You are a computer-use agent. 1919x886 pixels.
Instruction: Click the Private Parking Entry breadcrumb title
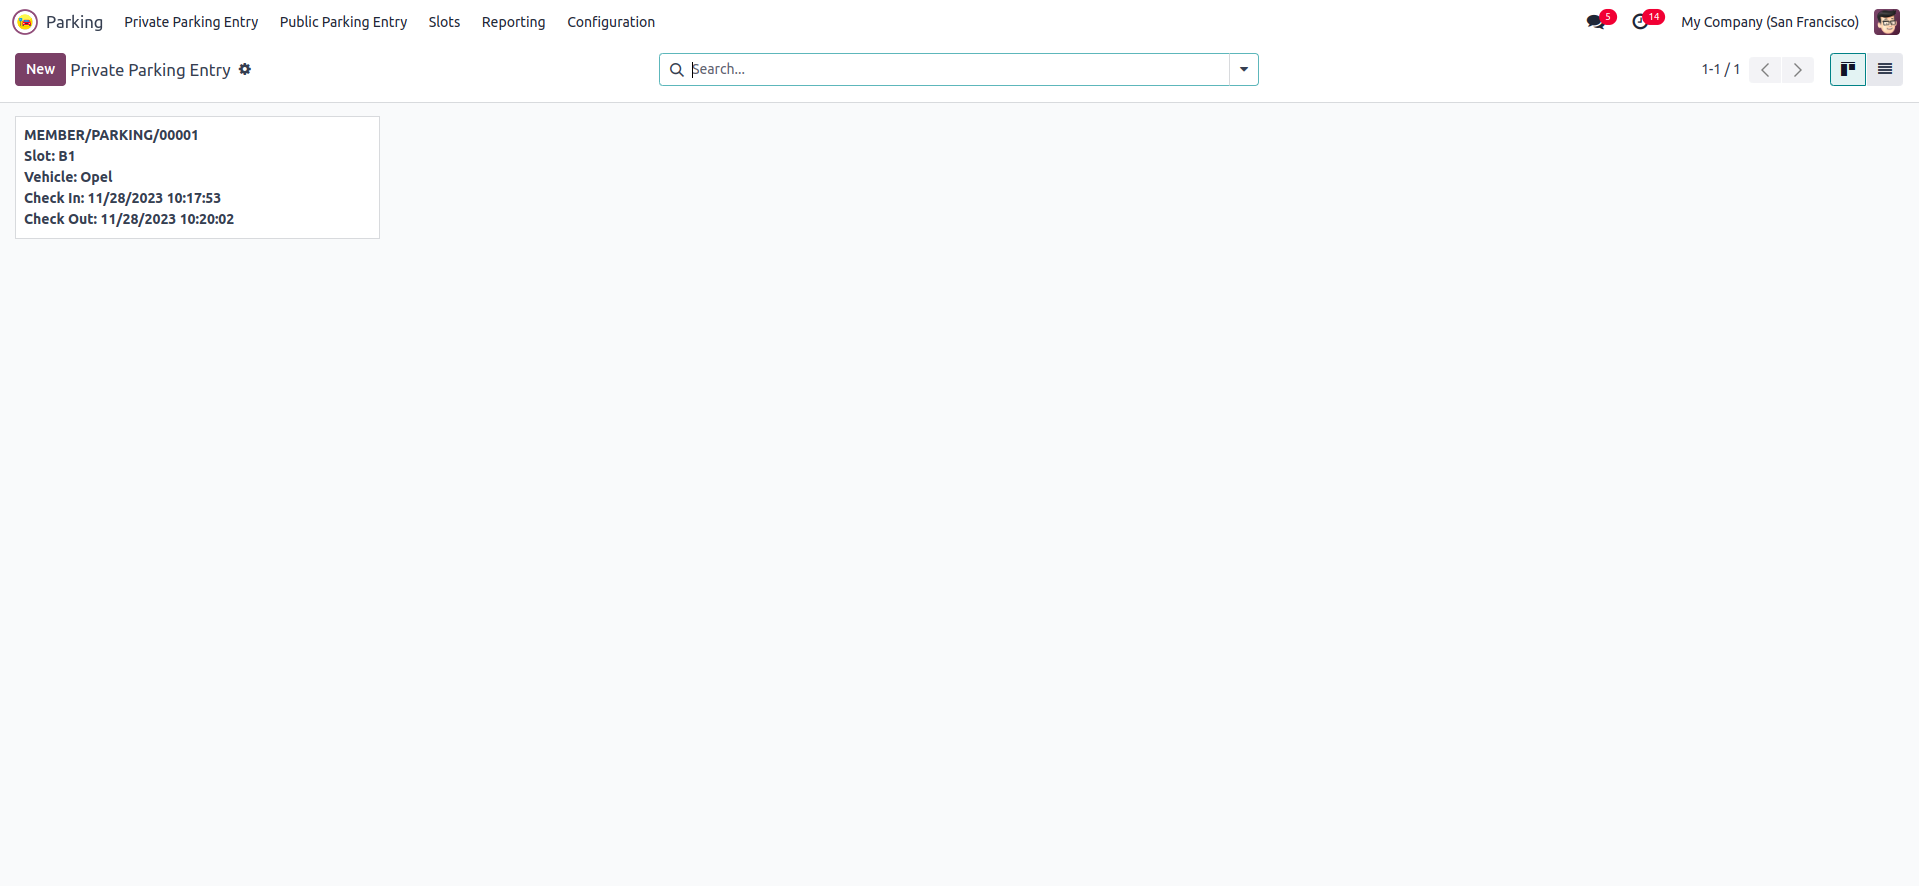[x=150, y=70]
